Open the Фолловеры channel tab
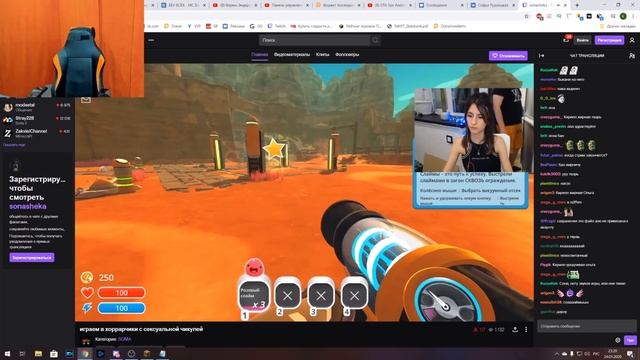This screenshot has width=640, height=360. coord(347,54)
